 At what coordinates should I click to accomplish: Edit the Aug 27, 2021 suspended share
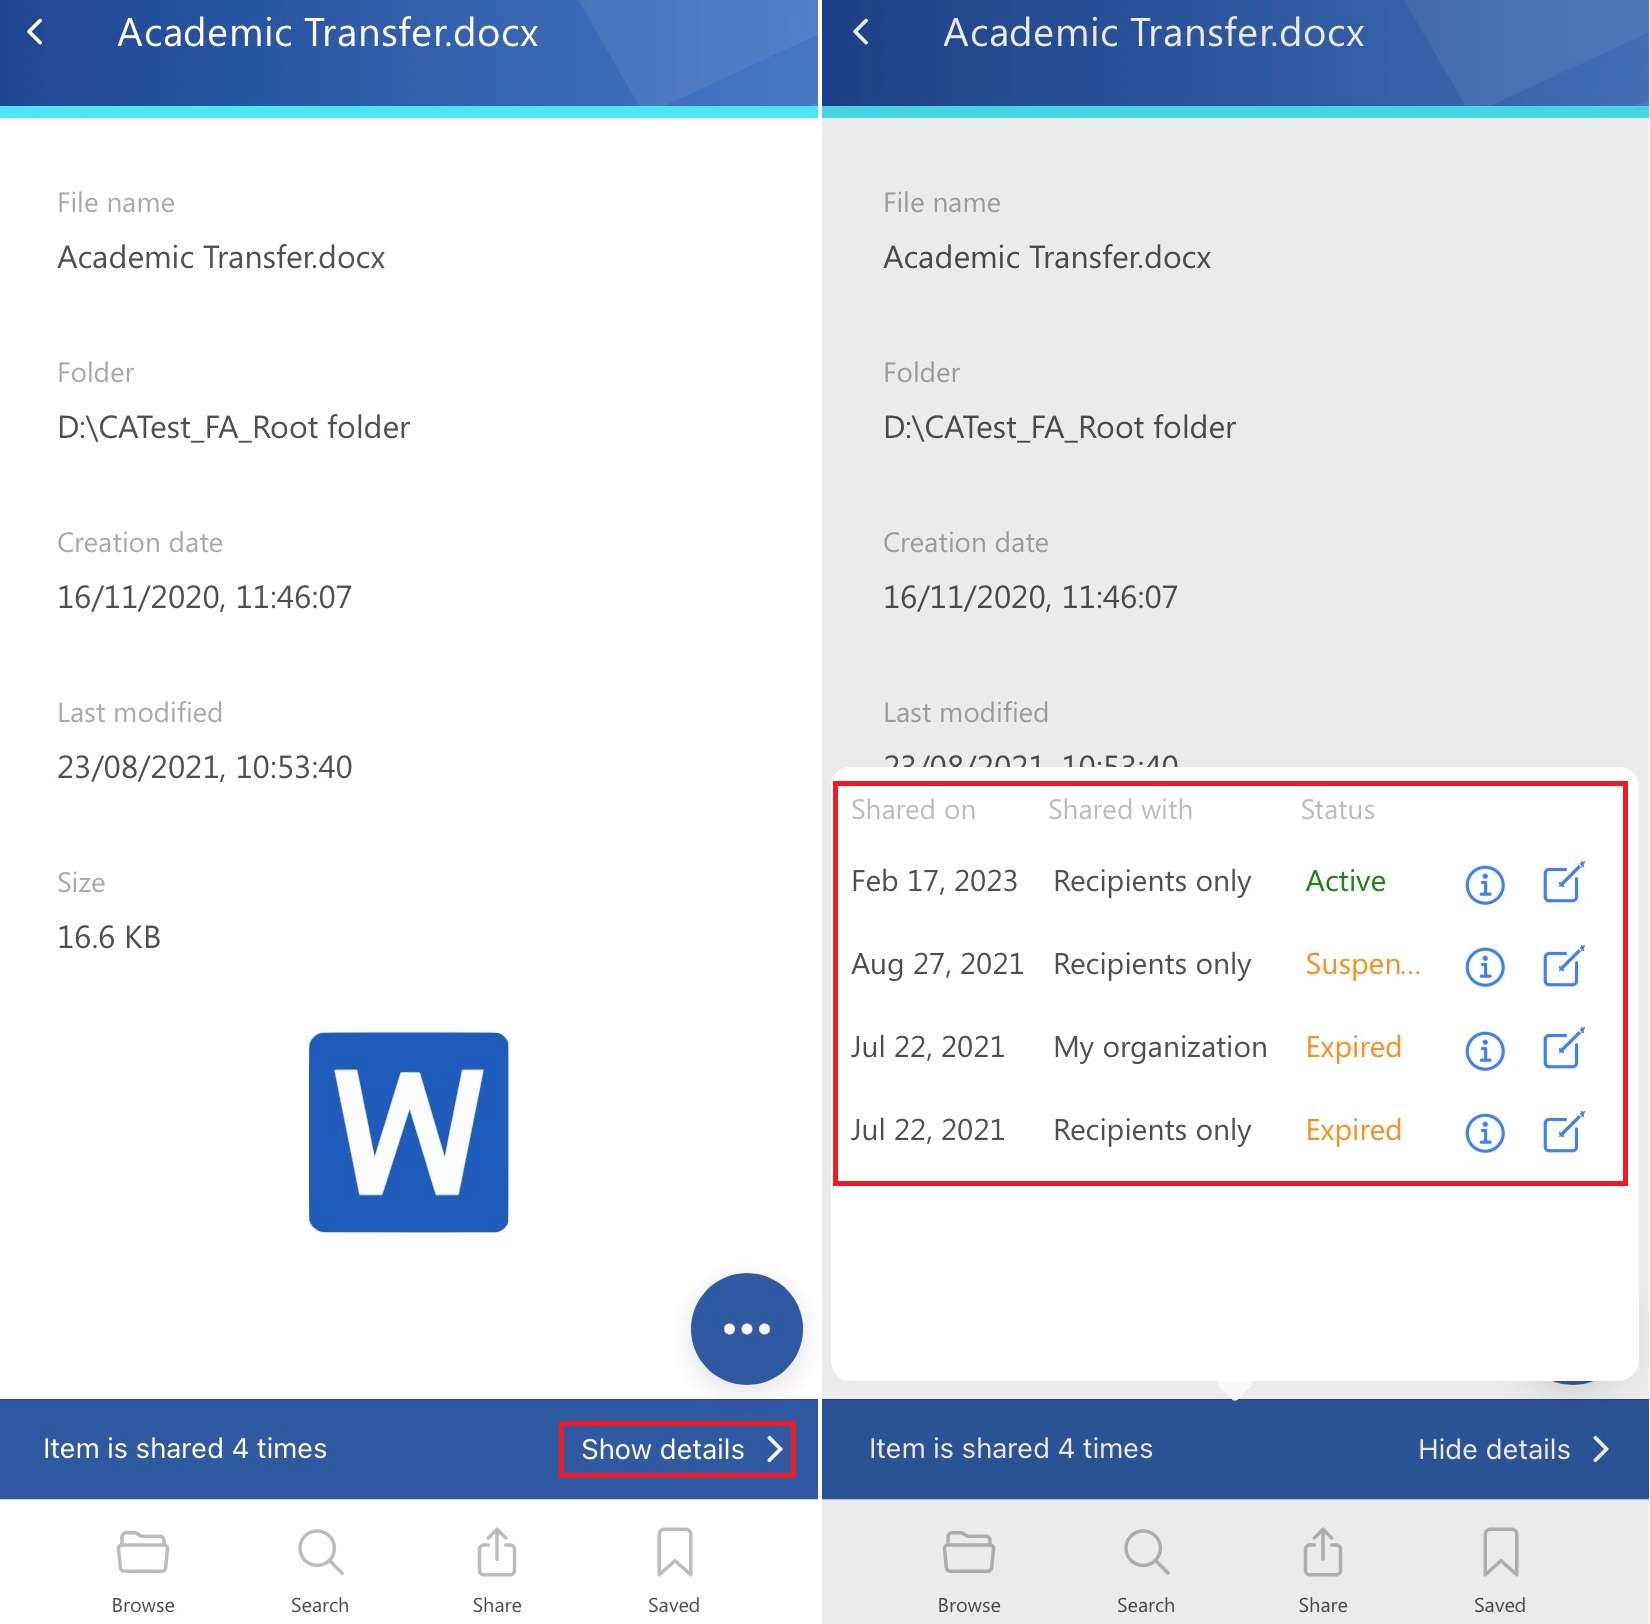(x=1563, y=966)
